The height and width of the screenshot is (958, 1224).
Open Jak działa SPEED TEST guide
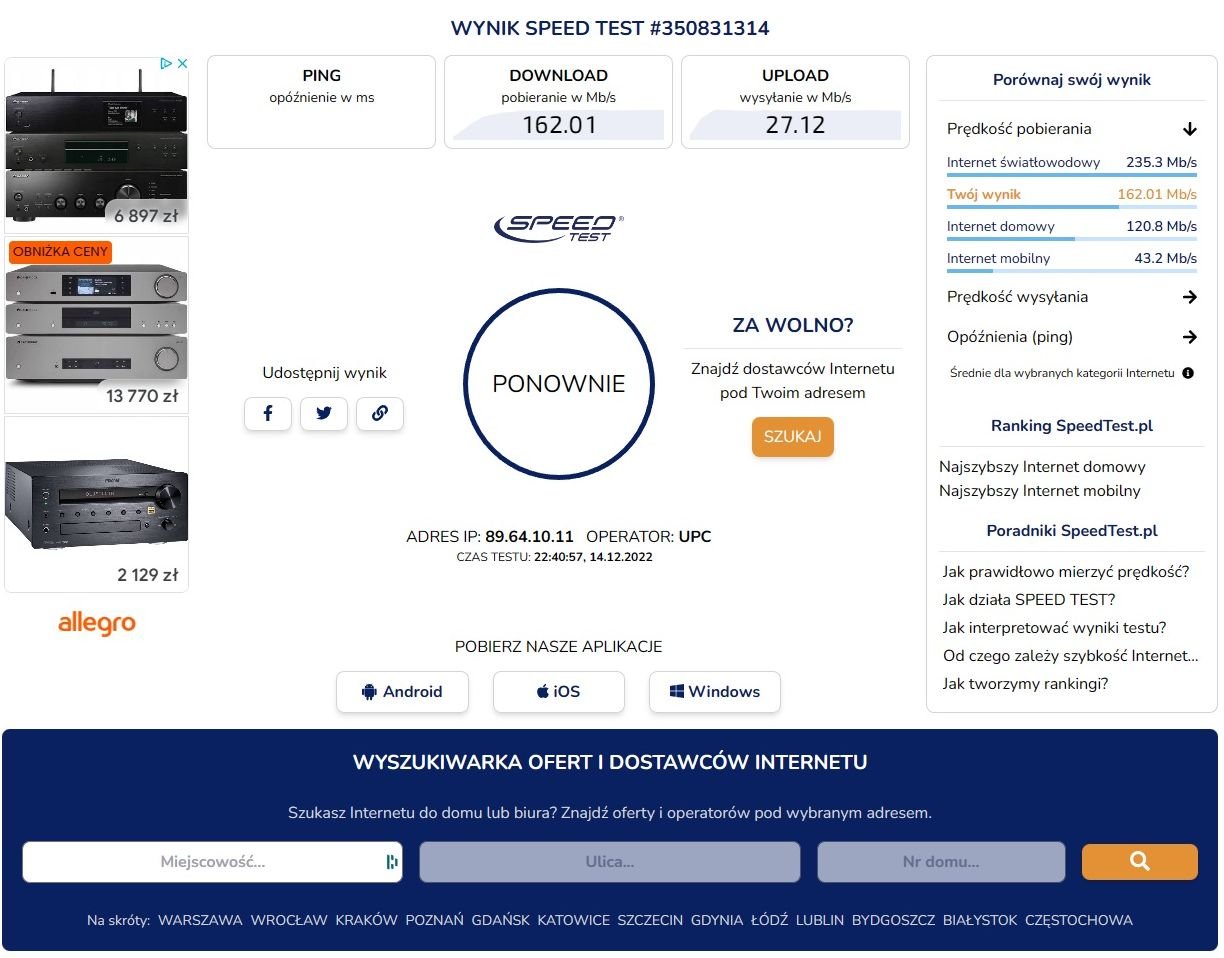1029,600
